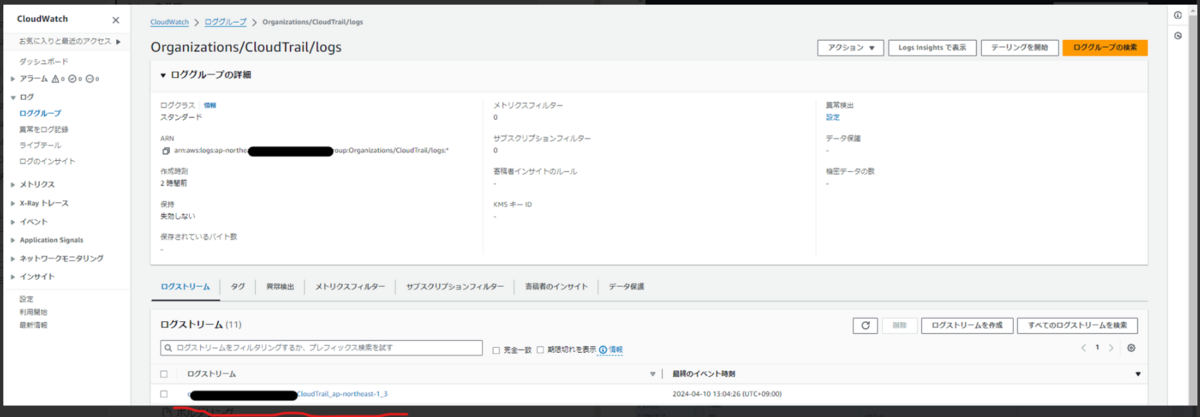This screenshot has width=1200, height=417.
Task: Expand メトリクス in sidebar
Action: pyautogui.click(x=13, y=184)
